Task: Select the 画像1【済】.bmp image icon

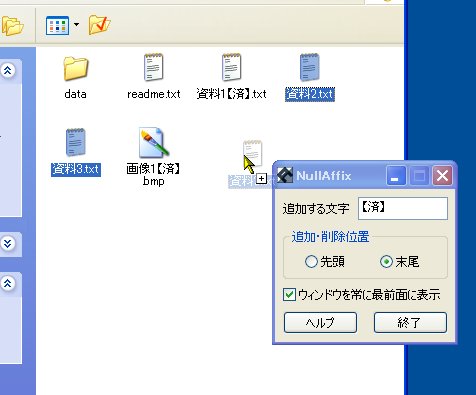Action: [x=153, y=142]
